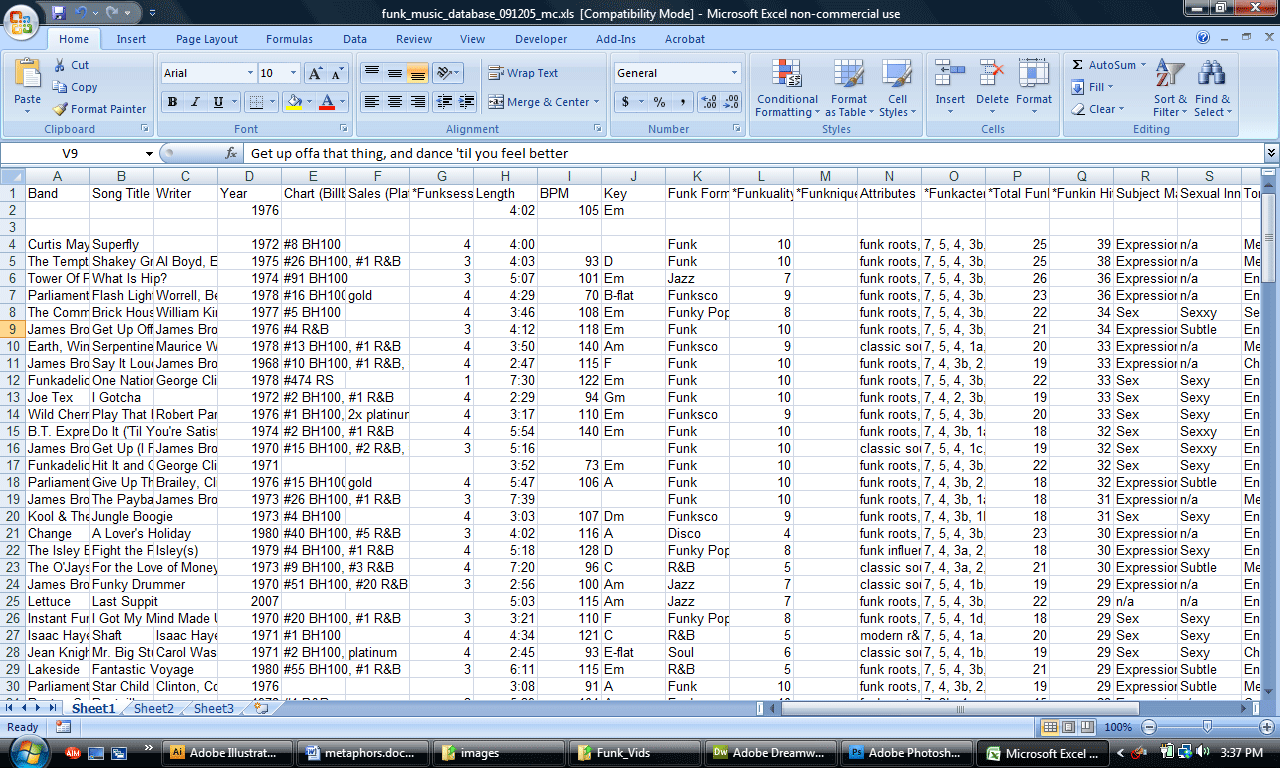This screenshot has width=1280, height=768.
Task: Expand the formula bar
Action: (1271, 153)
